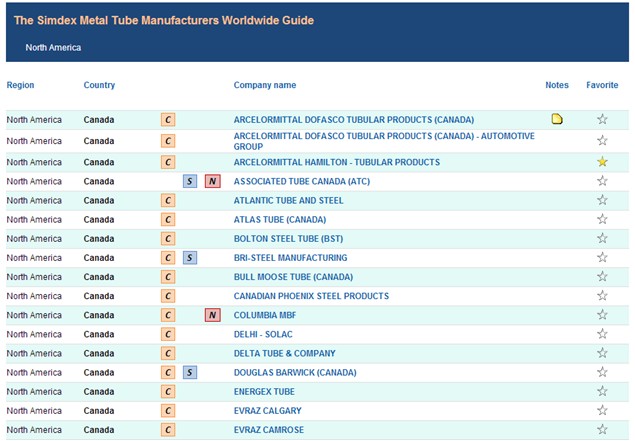The height and width of the screenshot is (441, 635).
Task: Star the Evraz Camrose row as favorite
Action: click(602, 429)
